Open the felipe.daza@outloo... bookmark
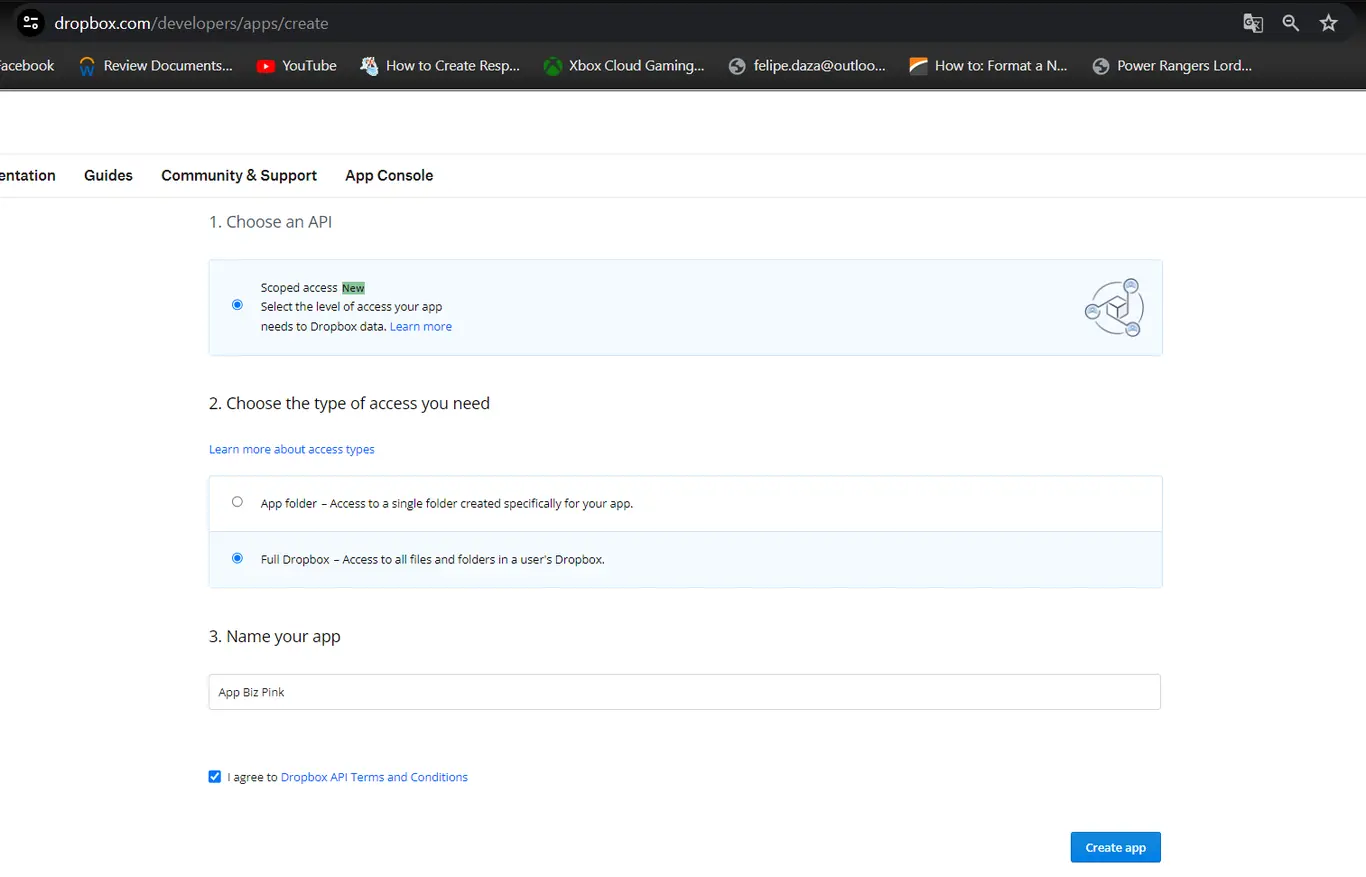The width and height of the screenshot is (1366, 877). [807, 66]
